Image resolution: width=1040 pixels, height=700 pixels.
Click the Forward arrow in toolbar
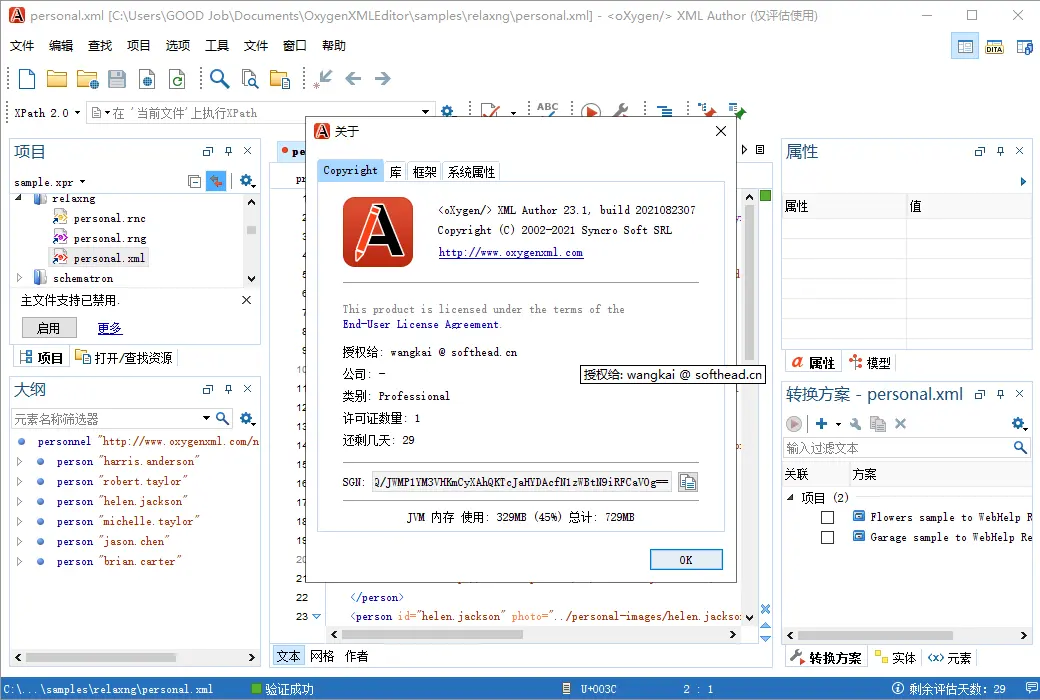[x=383, y=79]
